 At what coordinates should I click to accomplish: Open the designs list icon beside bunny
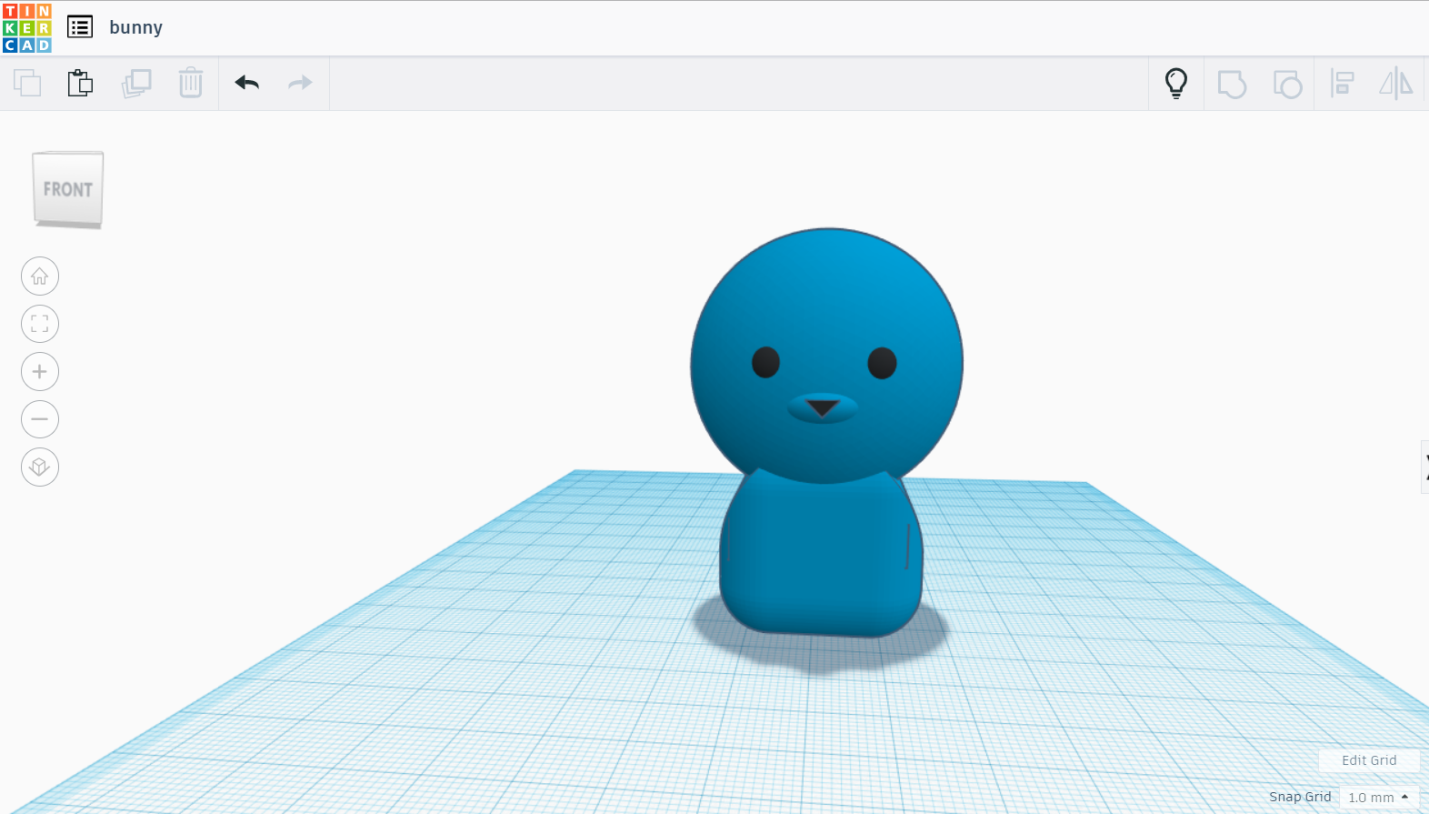tap(80, 27)
